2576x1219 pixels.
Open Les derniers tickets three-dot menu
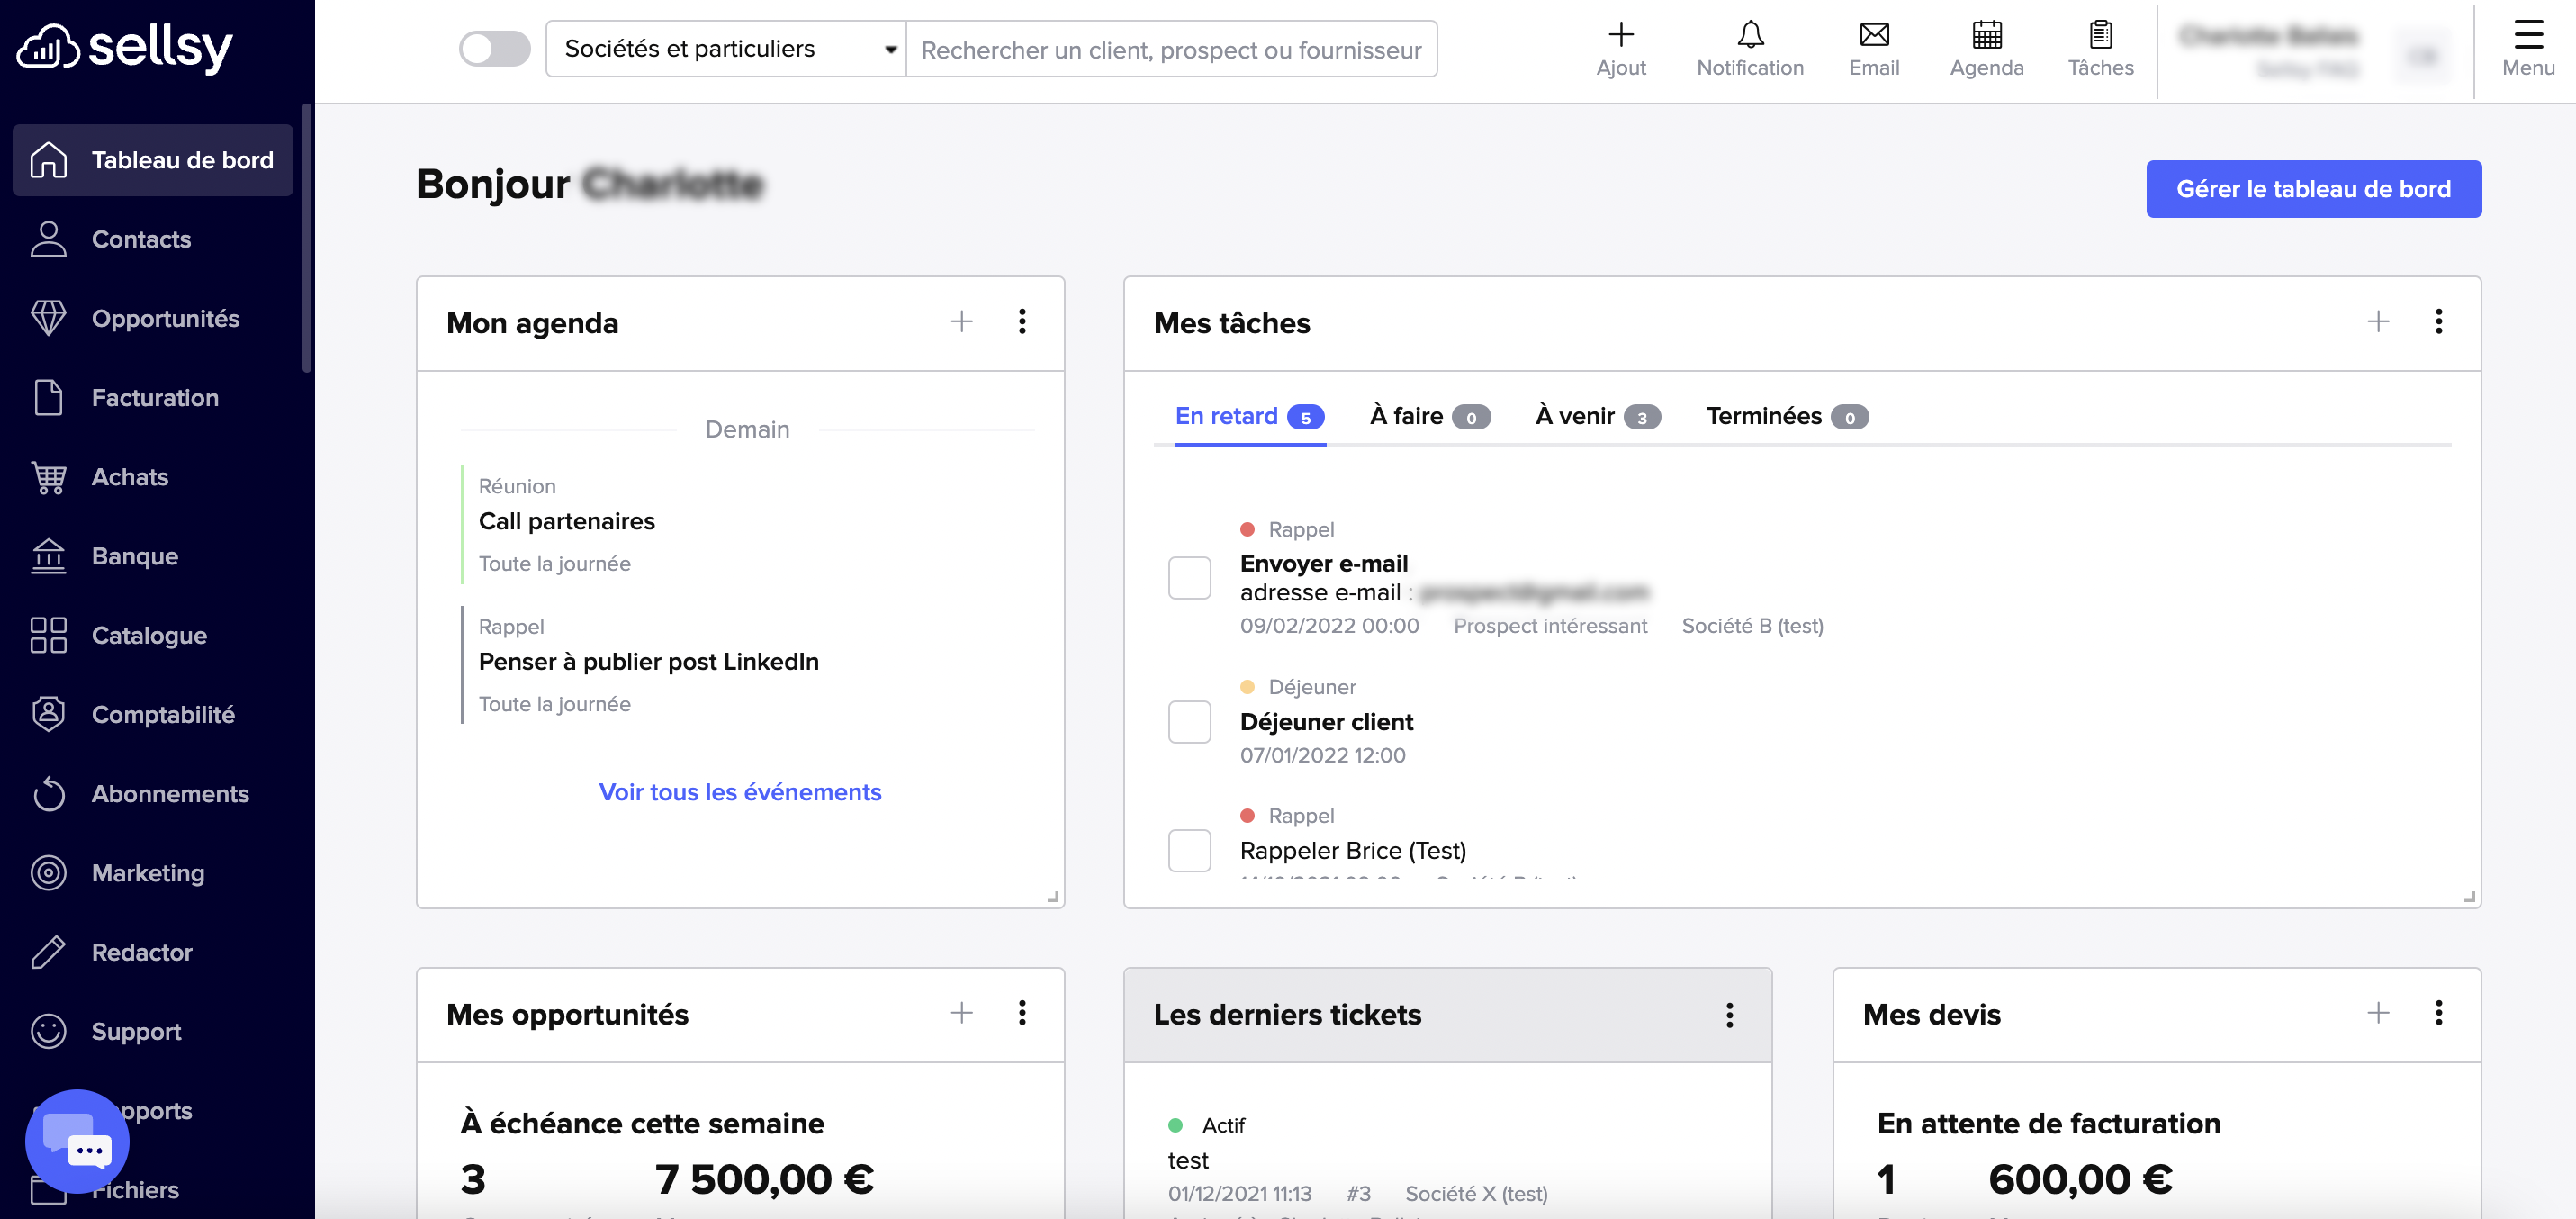coord(1729,1015)
